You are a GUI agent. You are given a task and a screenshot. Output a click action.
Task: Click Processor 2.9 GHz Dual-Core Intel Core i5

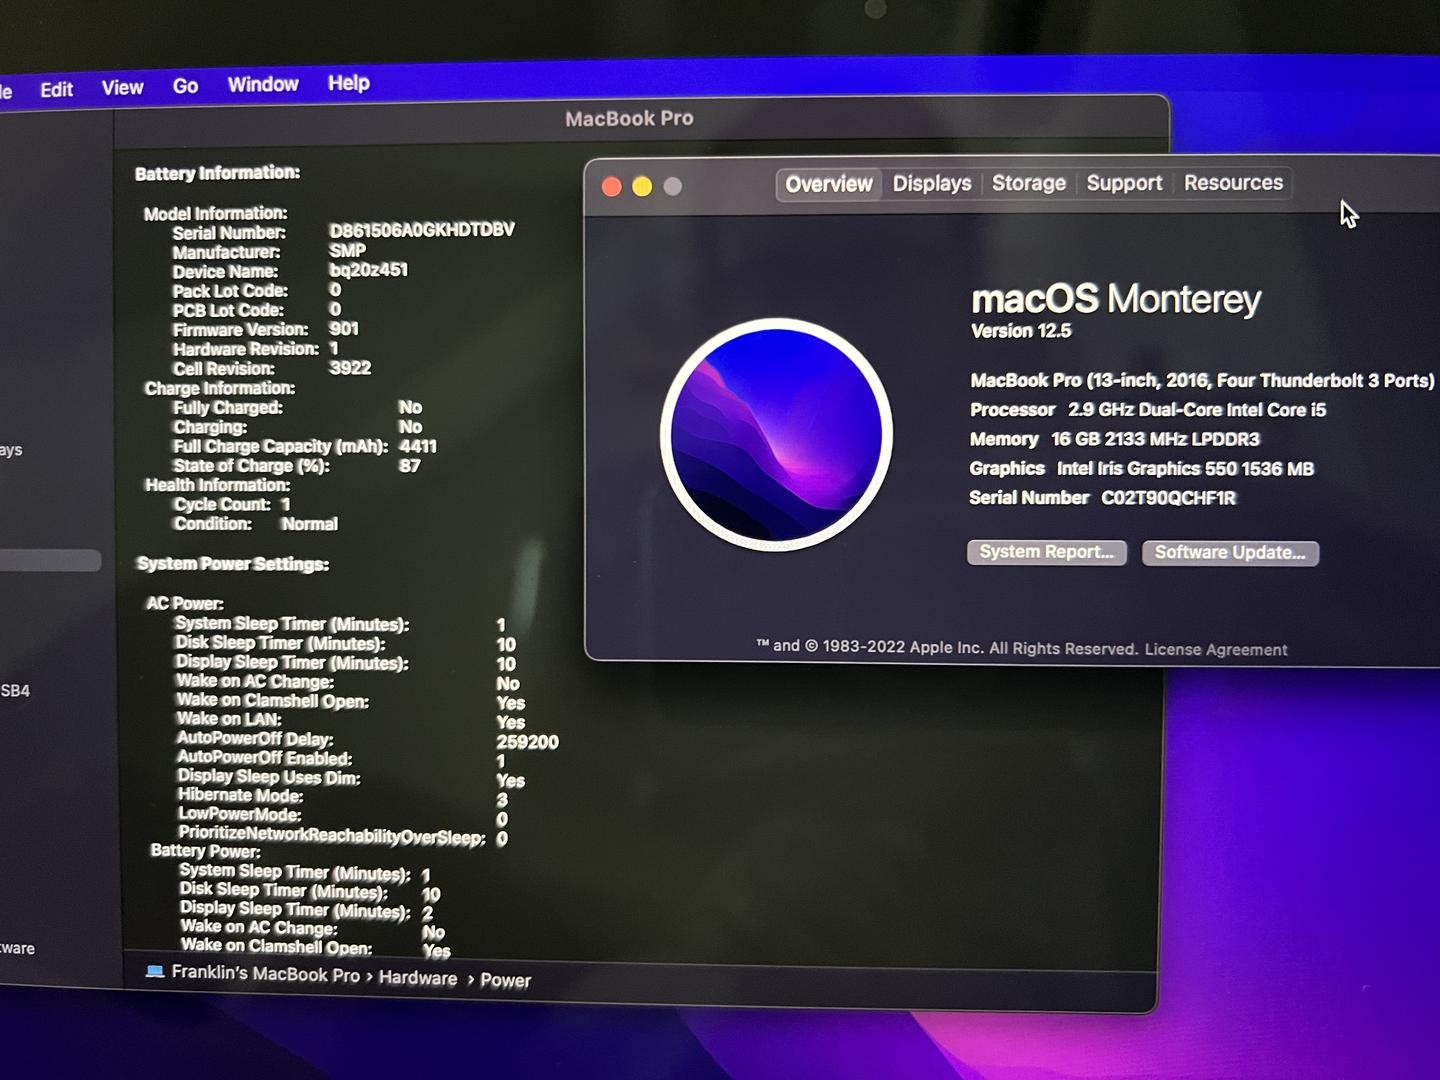(x=1148, y=410)
